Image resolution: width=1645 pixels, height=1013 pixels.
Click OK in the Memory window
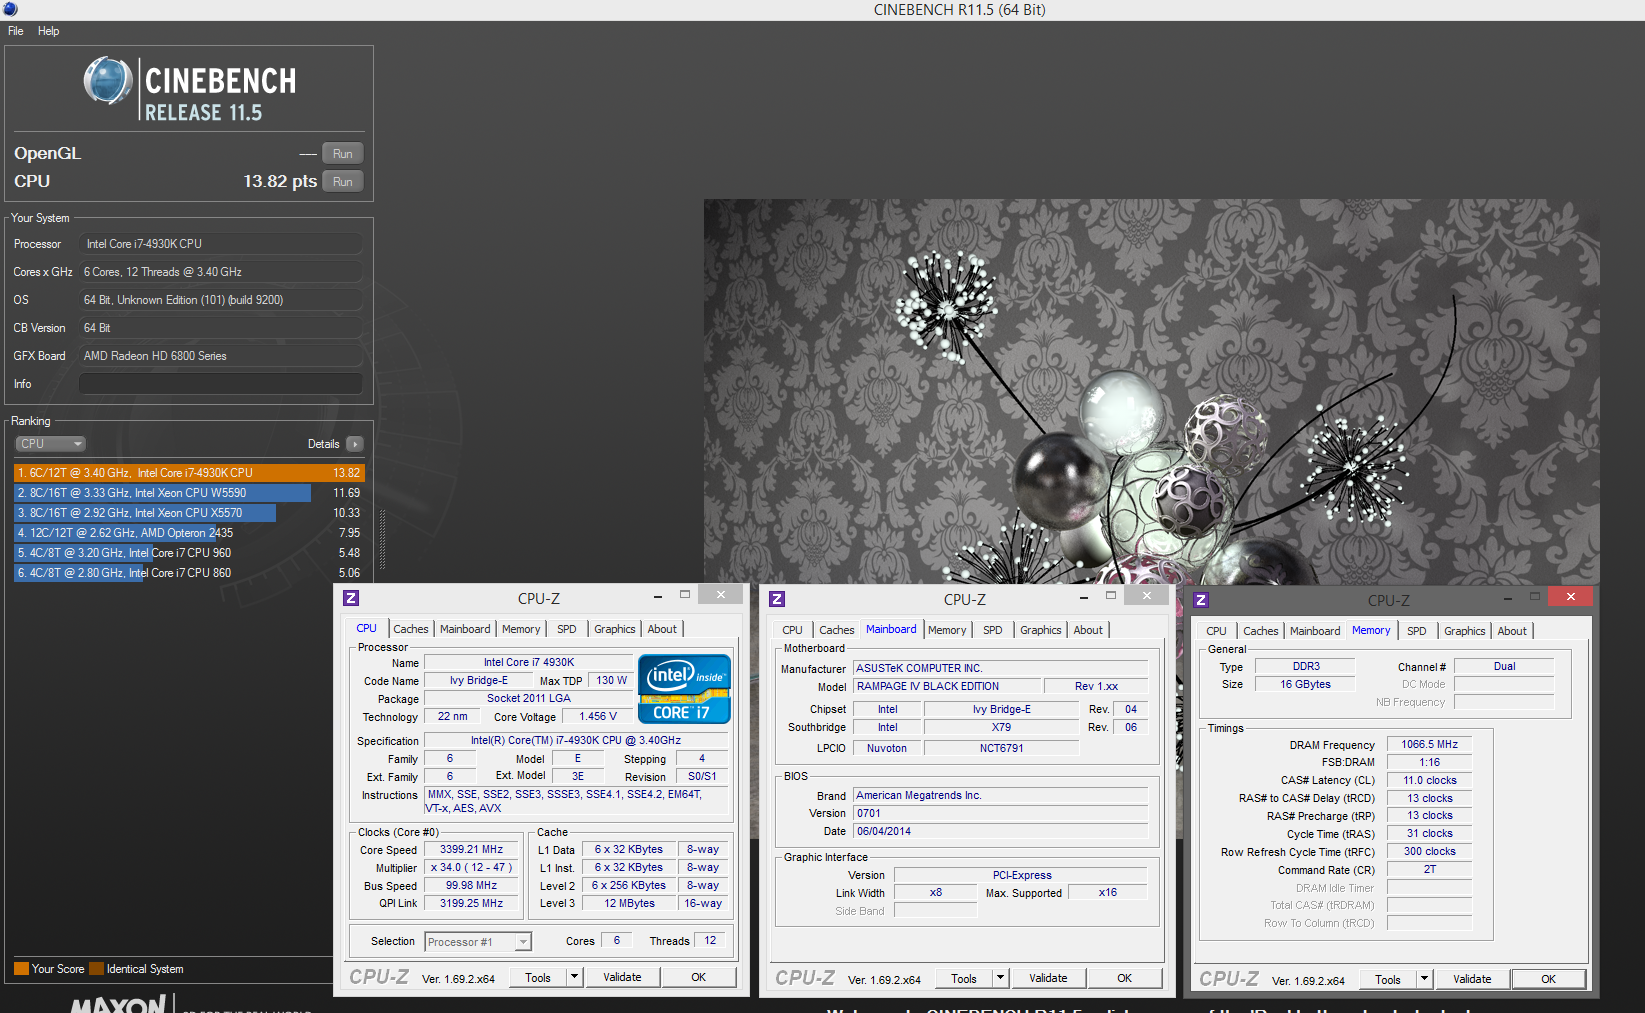tap(1548, 979)
